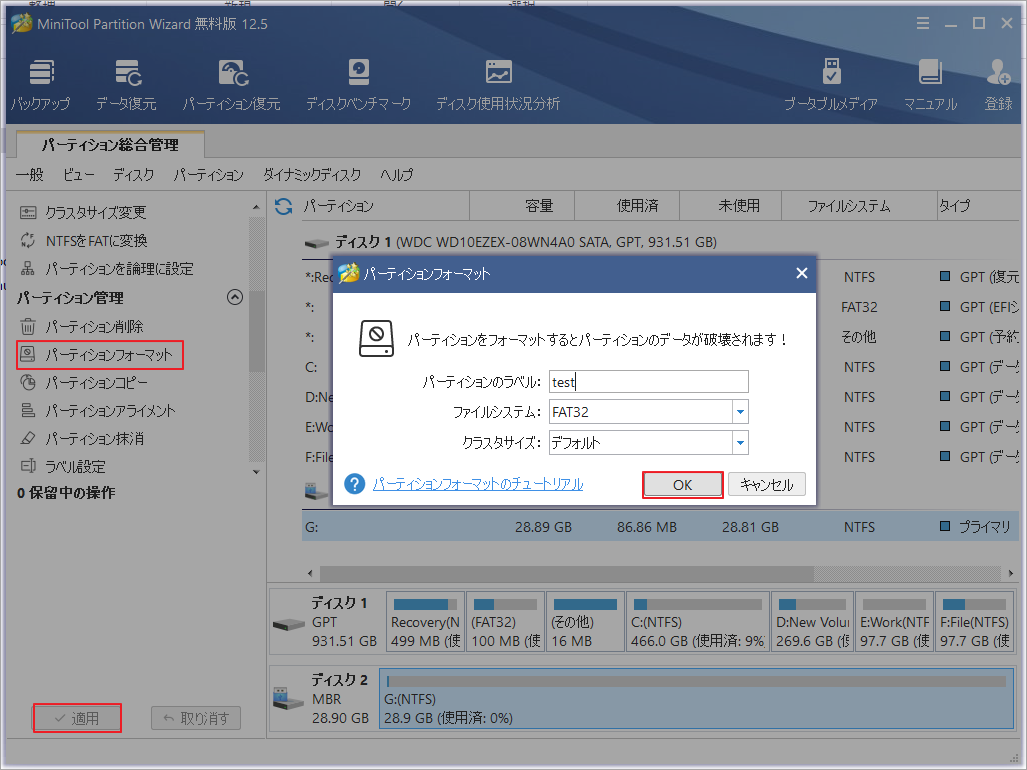Click the 適用 apply button

coord(77,718)
